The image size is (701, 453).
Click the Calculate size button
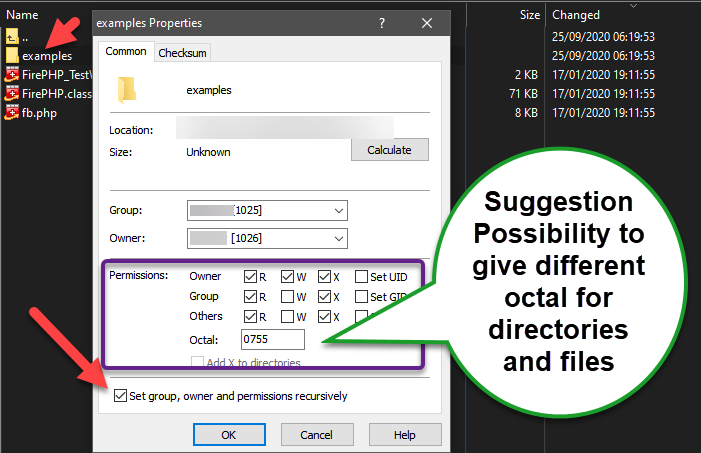(x=389, y=150)
